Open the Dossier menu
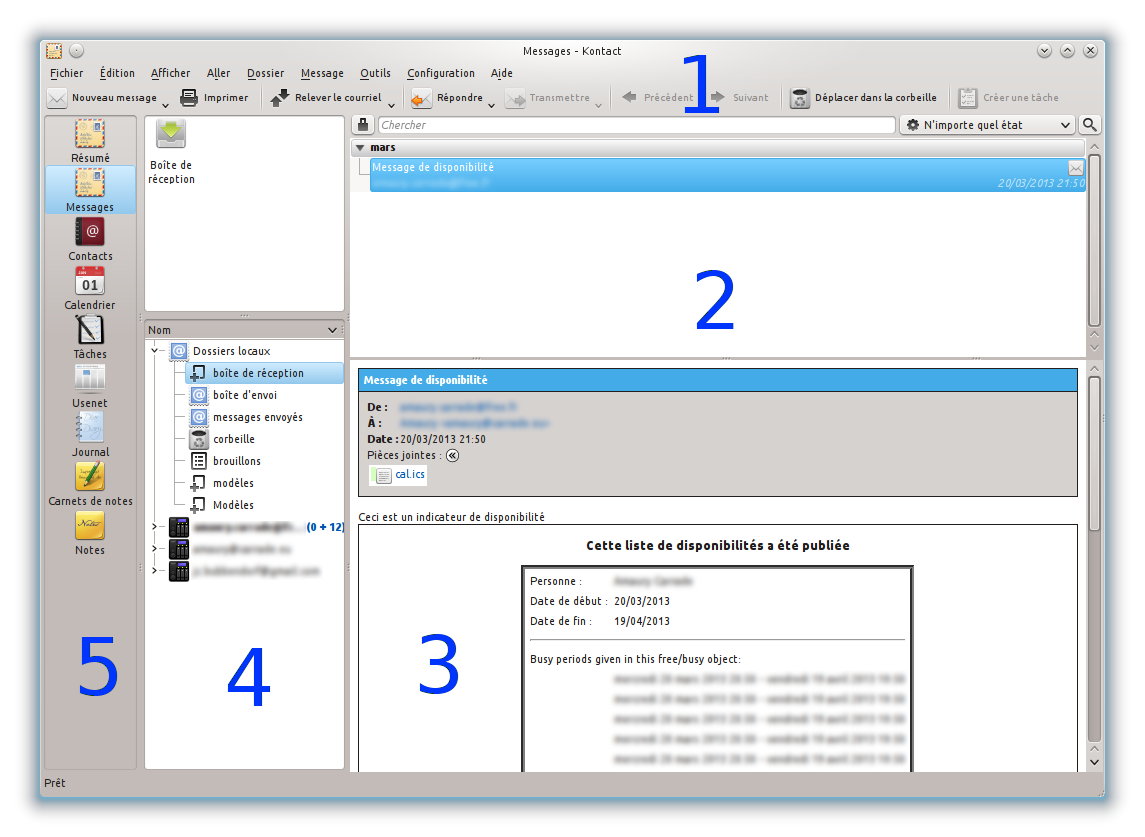1145x837 pixels. pyautogui.click(x=265, y=73)
